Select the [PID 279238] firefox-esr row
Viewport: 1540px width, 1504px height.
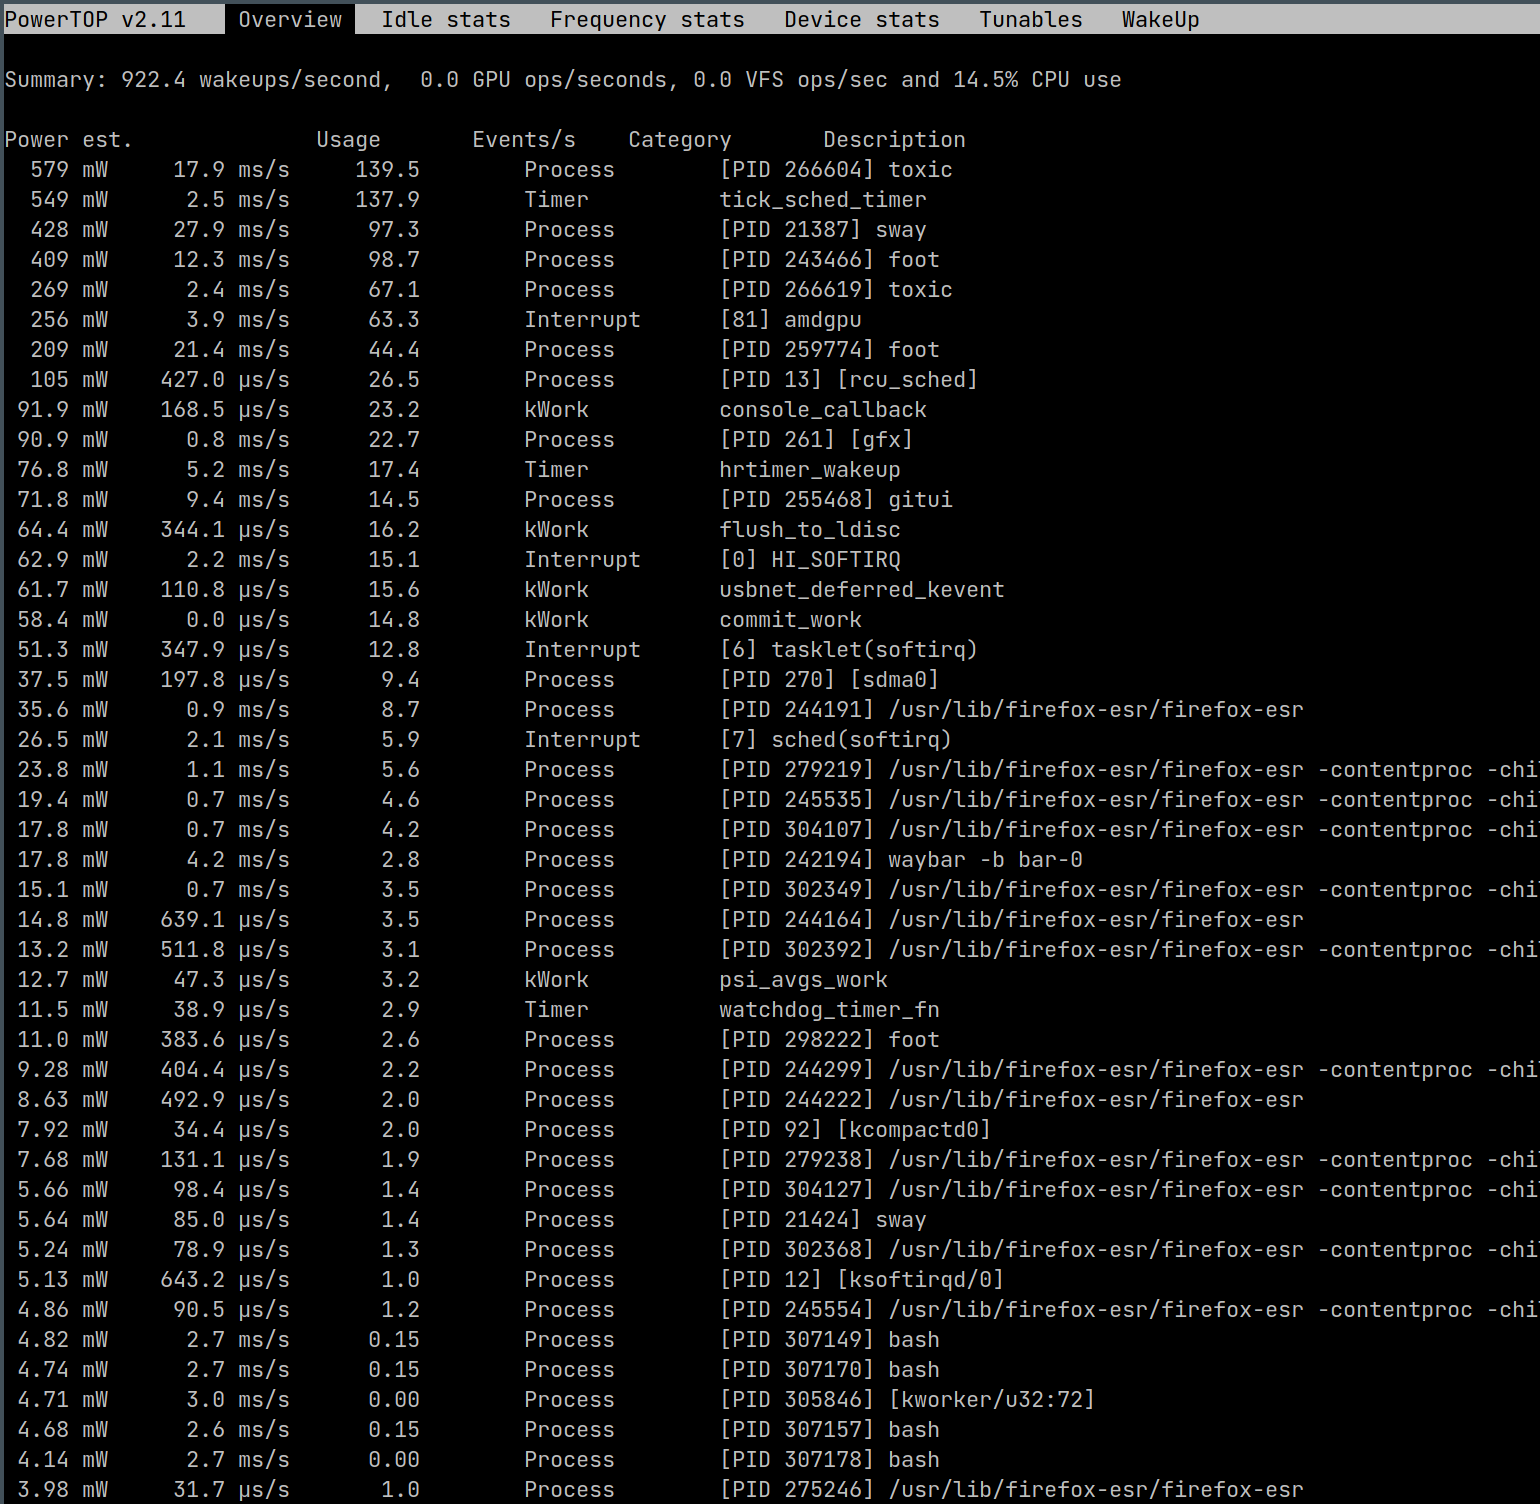pyautogui.click(x=770, y=1160)
